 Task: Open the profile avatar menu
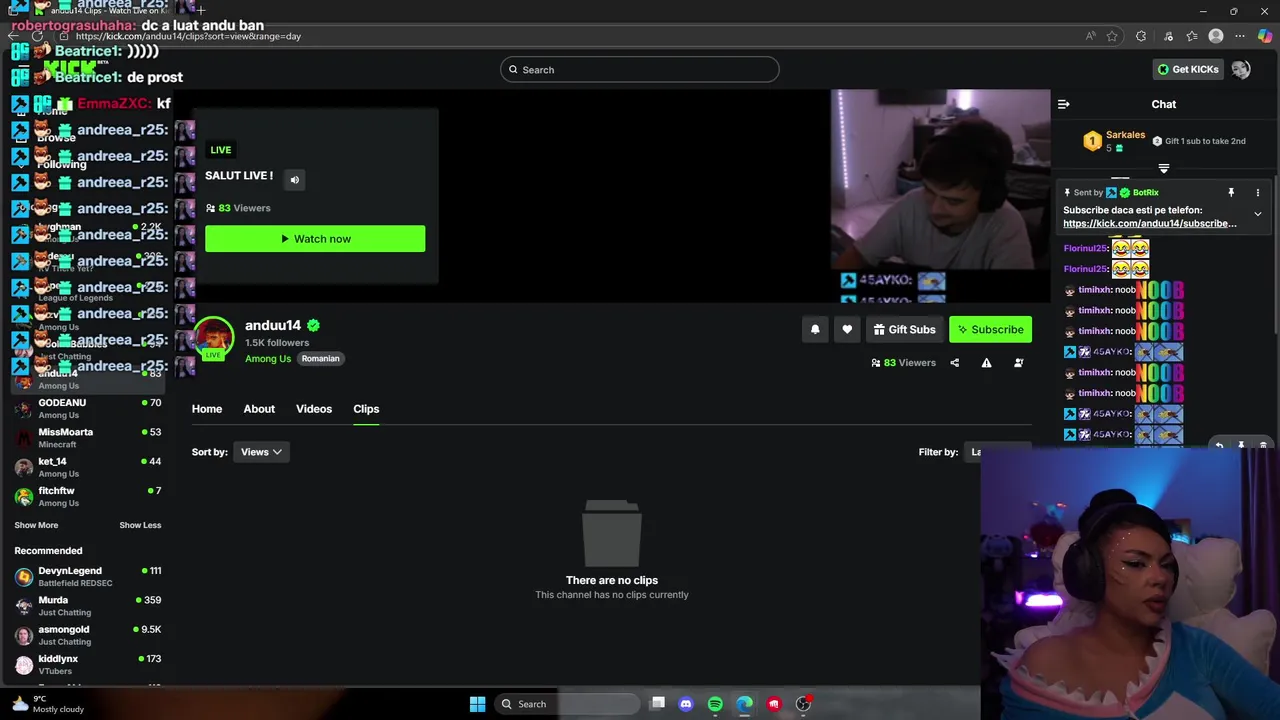coord(1241,70)
